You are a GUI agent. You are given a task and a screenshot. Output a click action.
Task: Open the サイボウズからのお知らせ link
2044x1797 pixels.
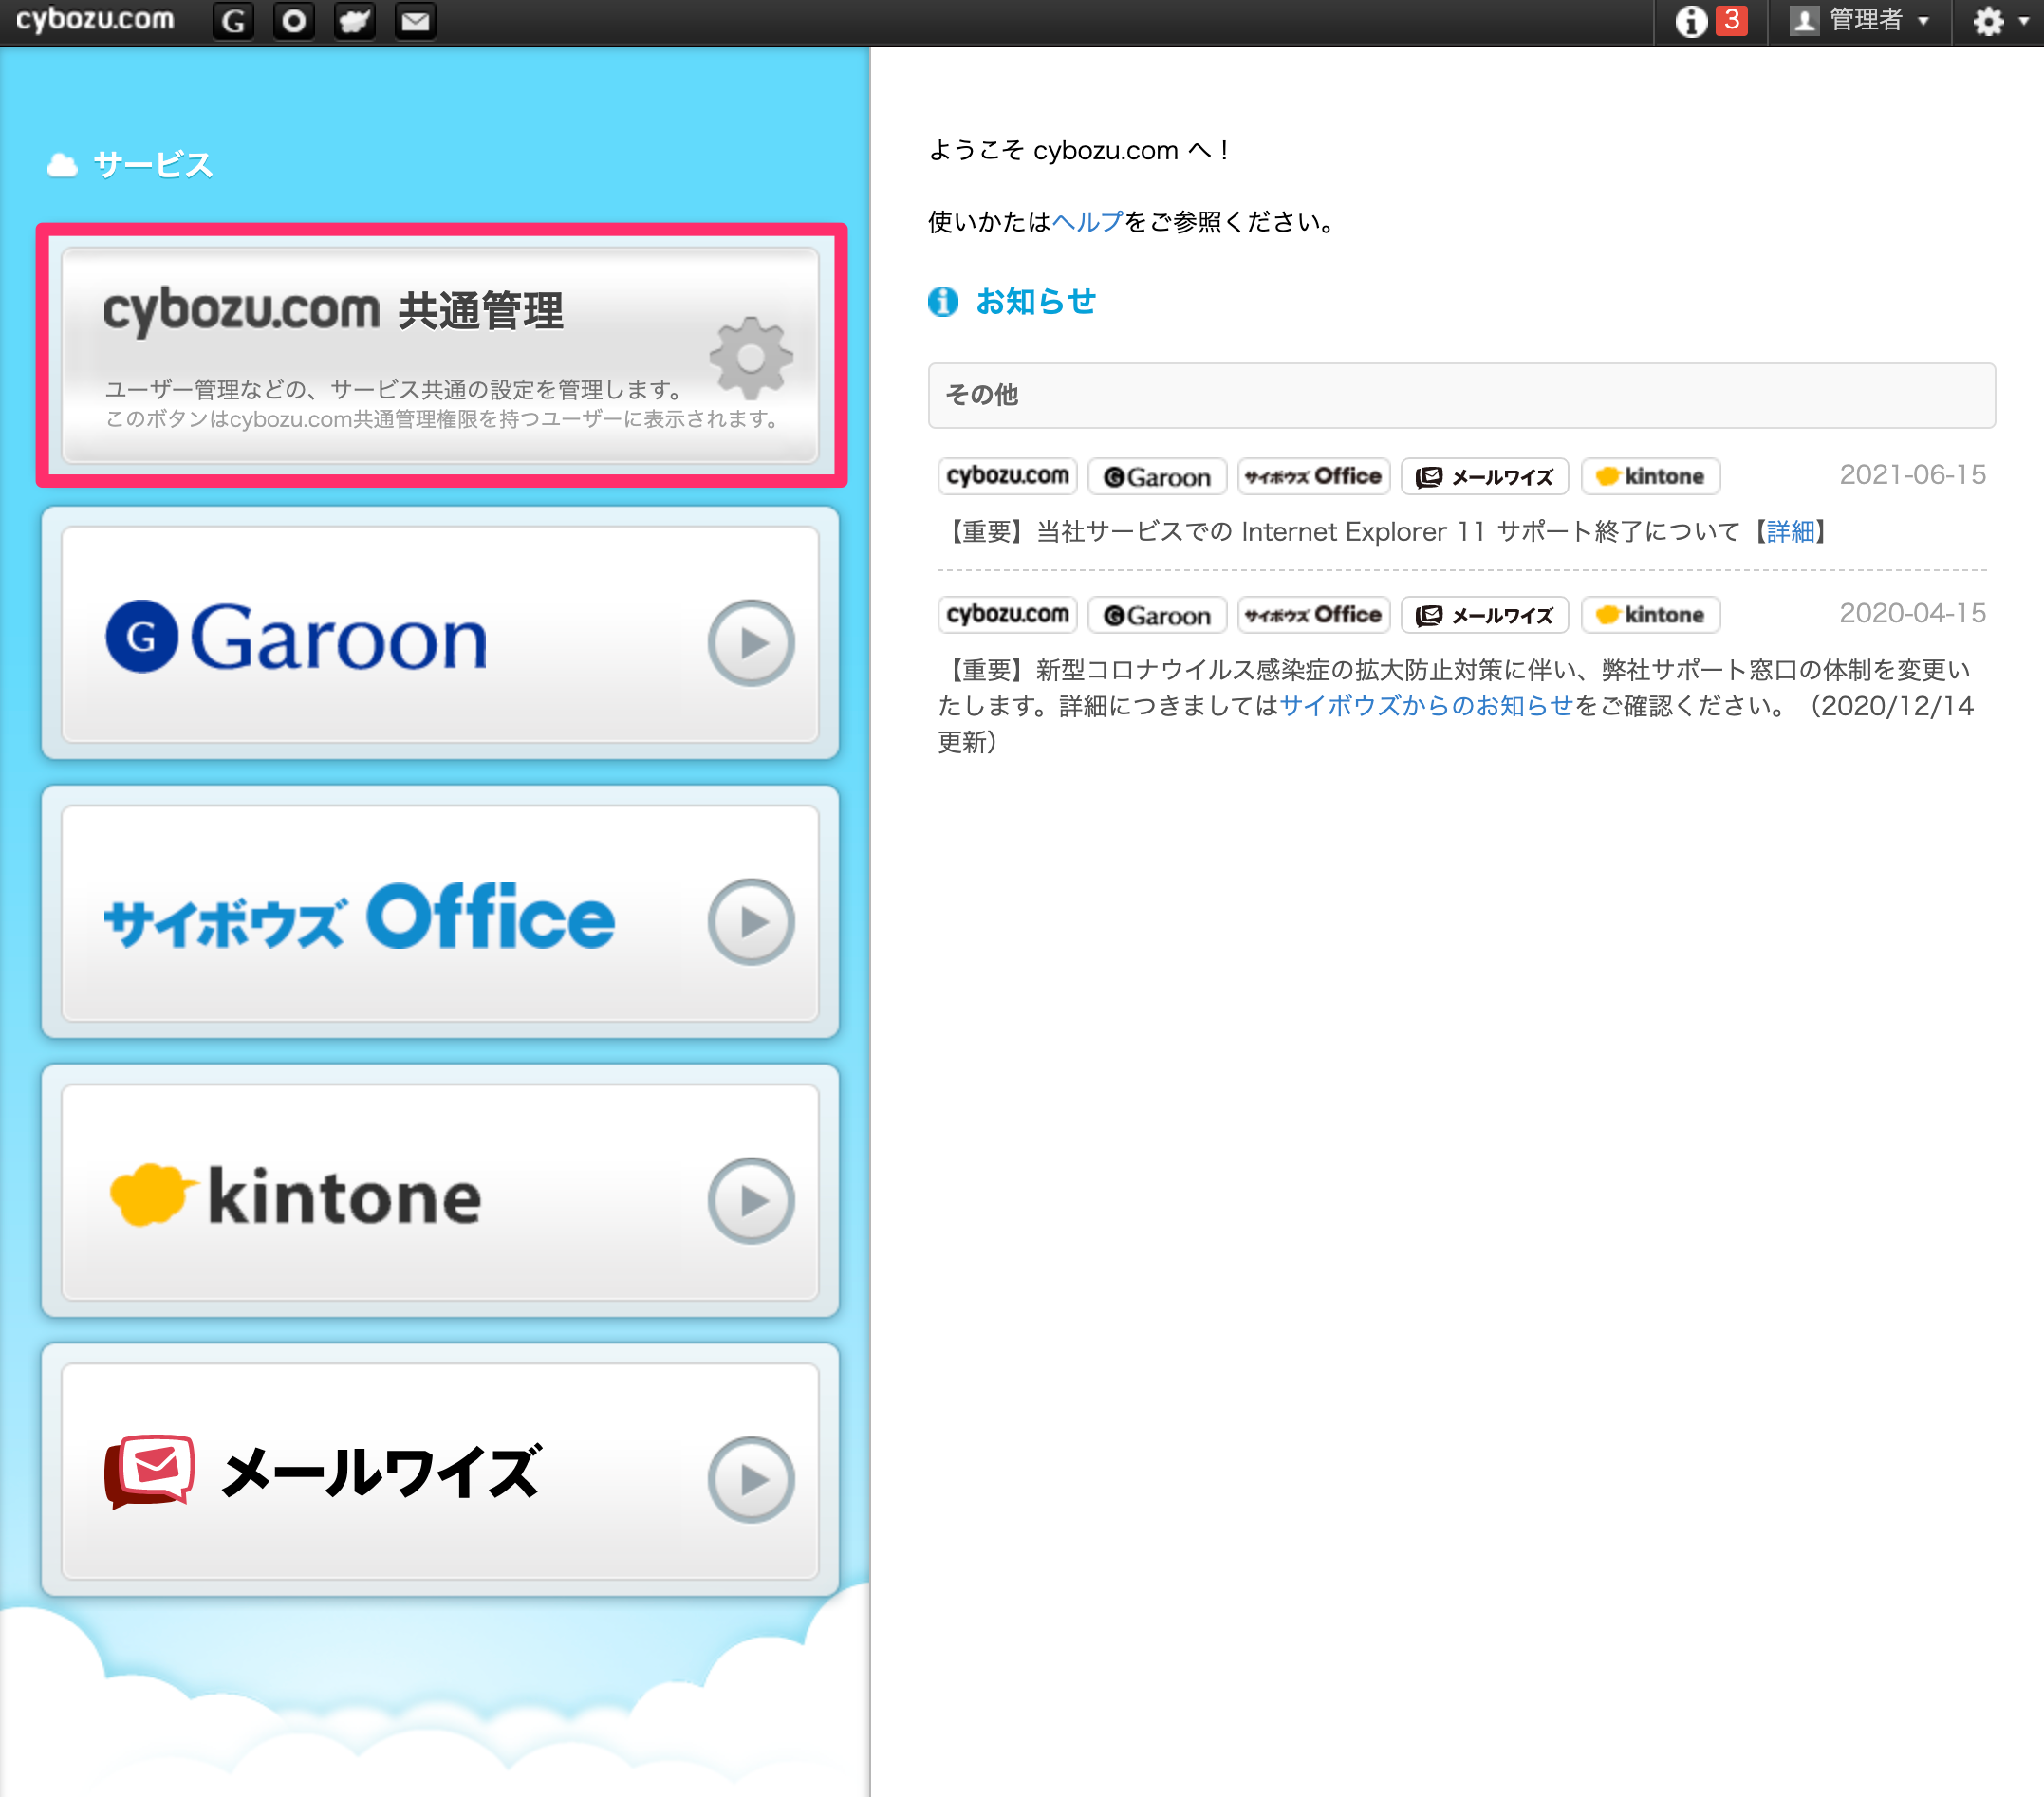pyautogui.click(x=1427, y=705)
